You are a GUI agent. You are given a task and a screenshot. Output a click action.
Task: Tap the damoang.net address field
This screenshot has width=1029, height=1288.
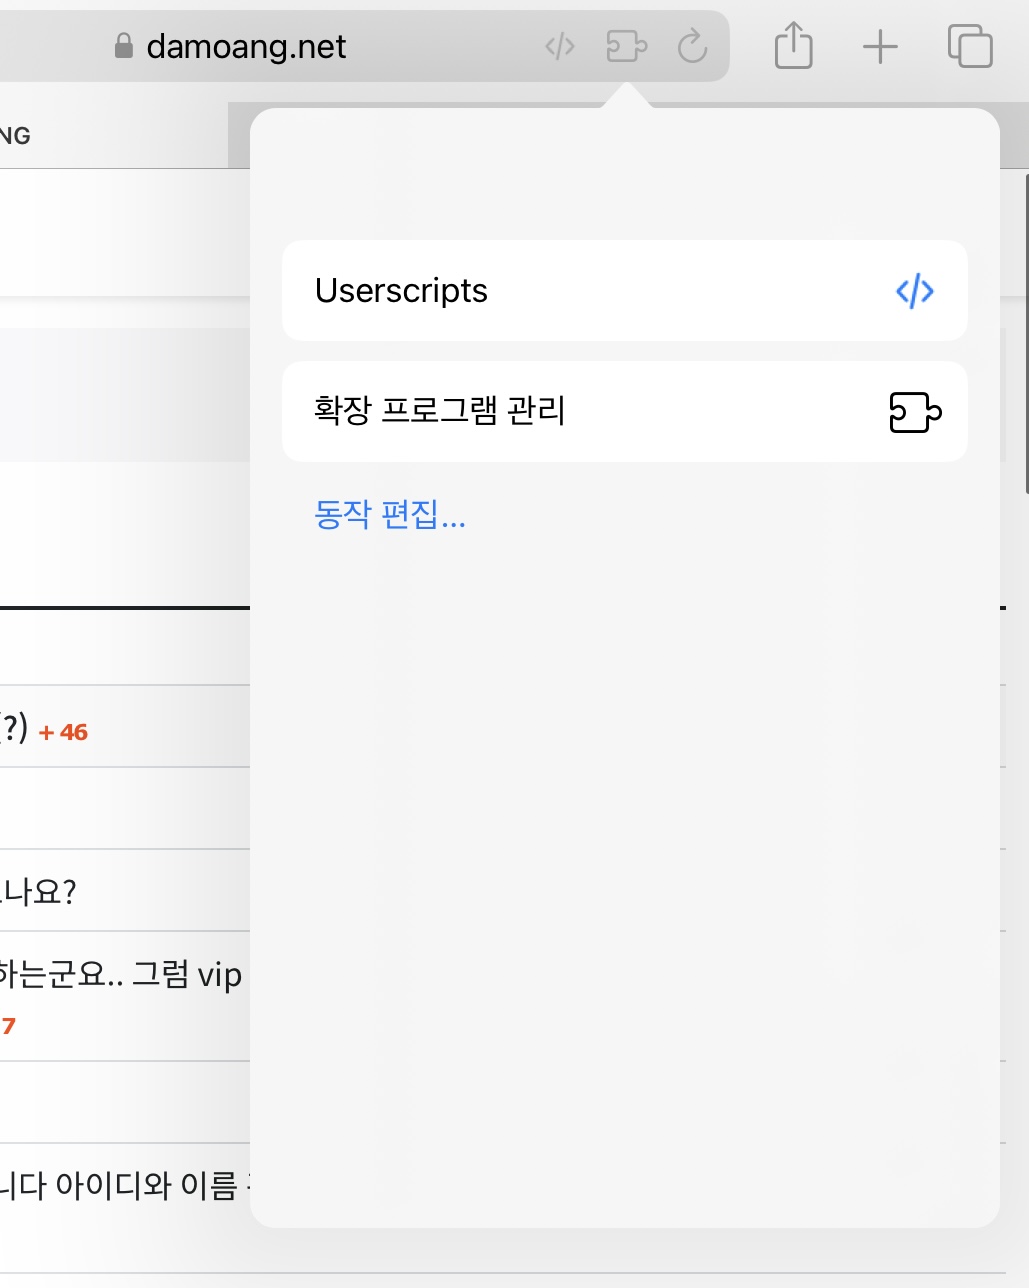(x=365, y=46)
